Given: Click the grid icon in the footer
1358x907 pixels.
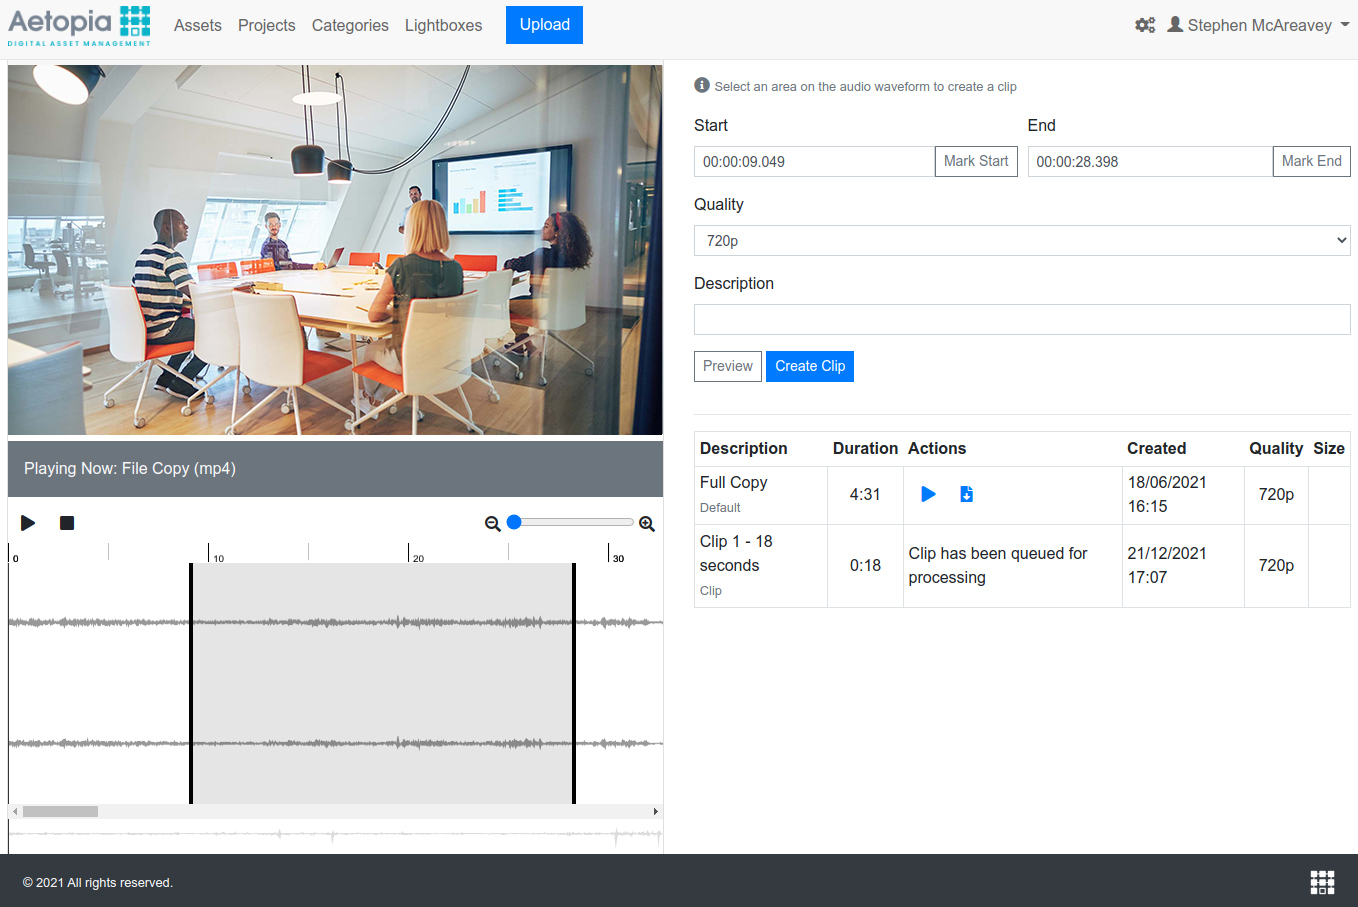Looking at the screenshot, I should (x=1322, y=881).
